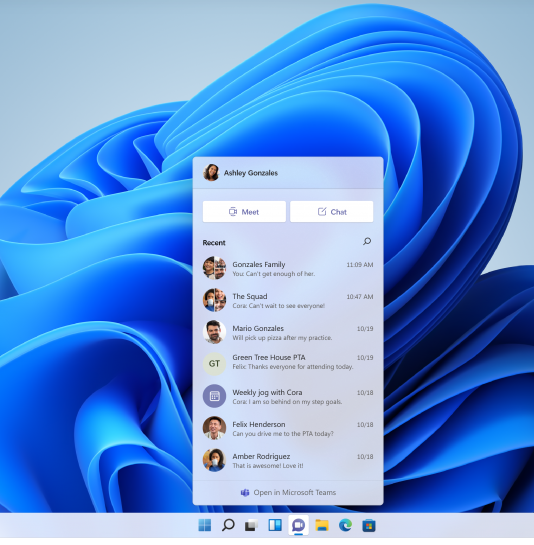Open The Squad group chat
Screen dimensions: 534x545
point(288,301)
